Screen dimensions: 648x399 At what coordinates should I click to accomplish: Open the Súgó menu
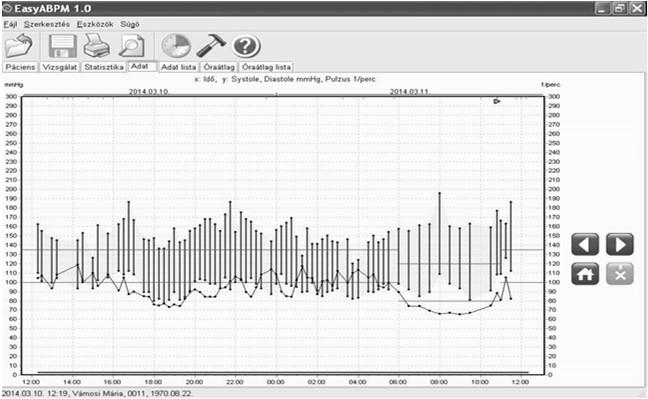coord(130,24)
